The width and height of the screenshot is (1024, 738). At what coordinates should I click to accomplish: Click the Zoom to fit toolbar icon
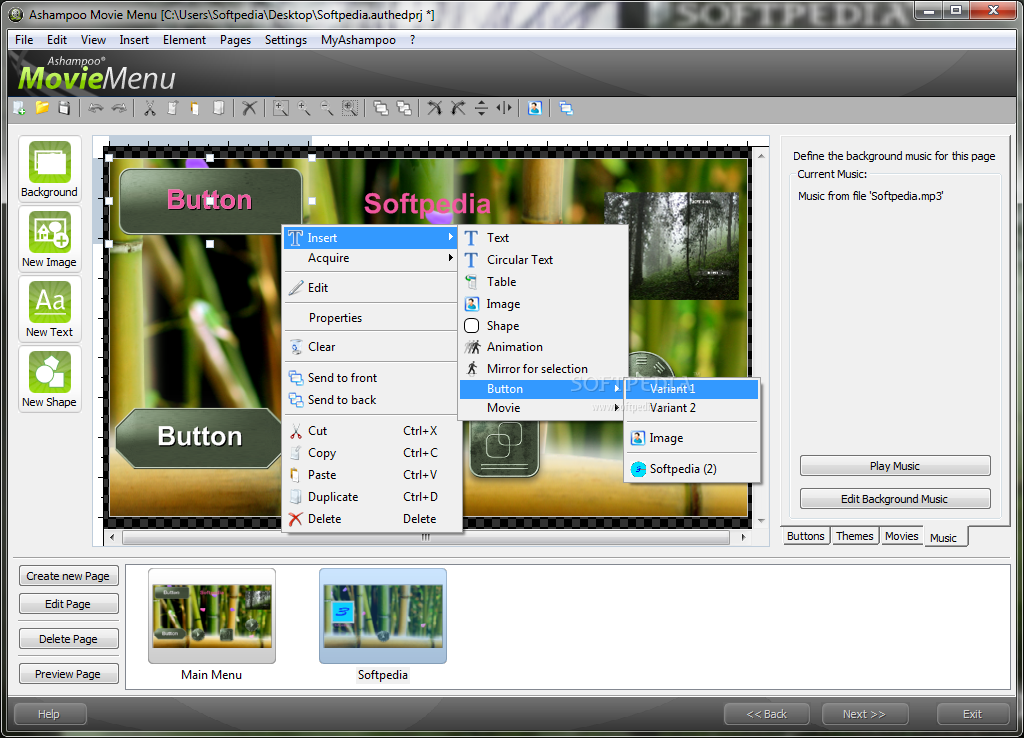(350, 108)
